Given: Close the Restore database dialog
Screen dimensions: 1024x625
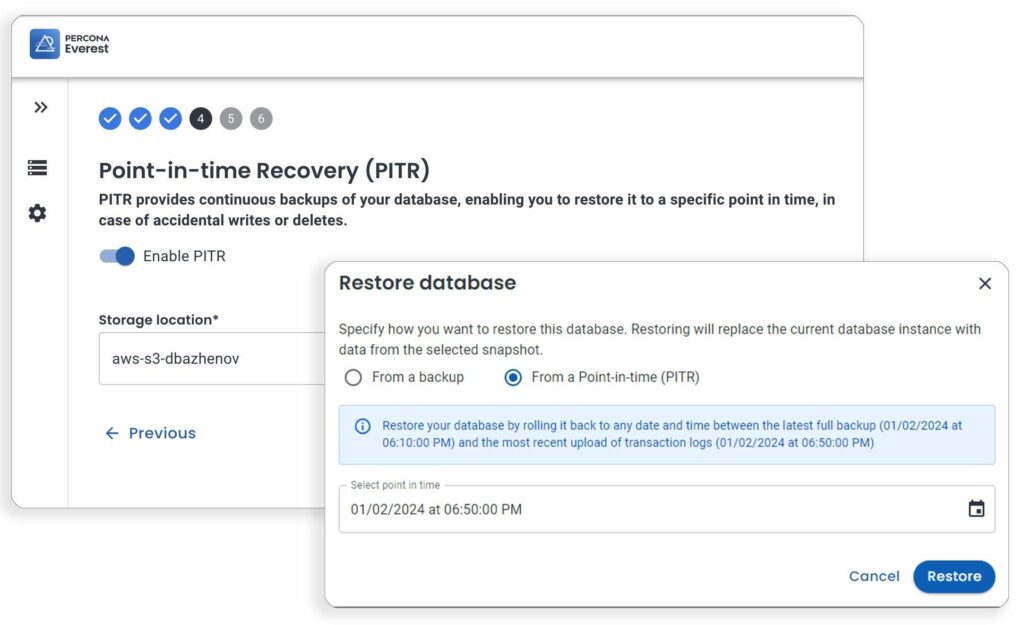Looking at the screenshot, I should pyautogui.click(x=985, y=284).
